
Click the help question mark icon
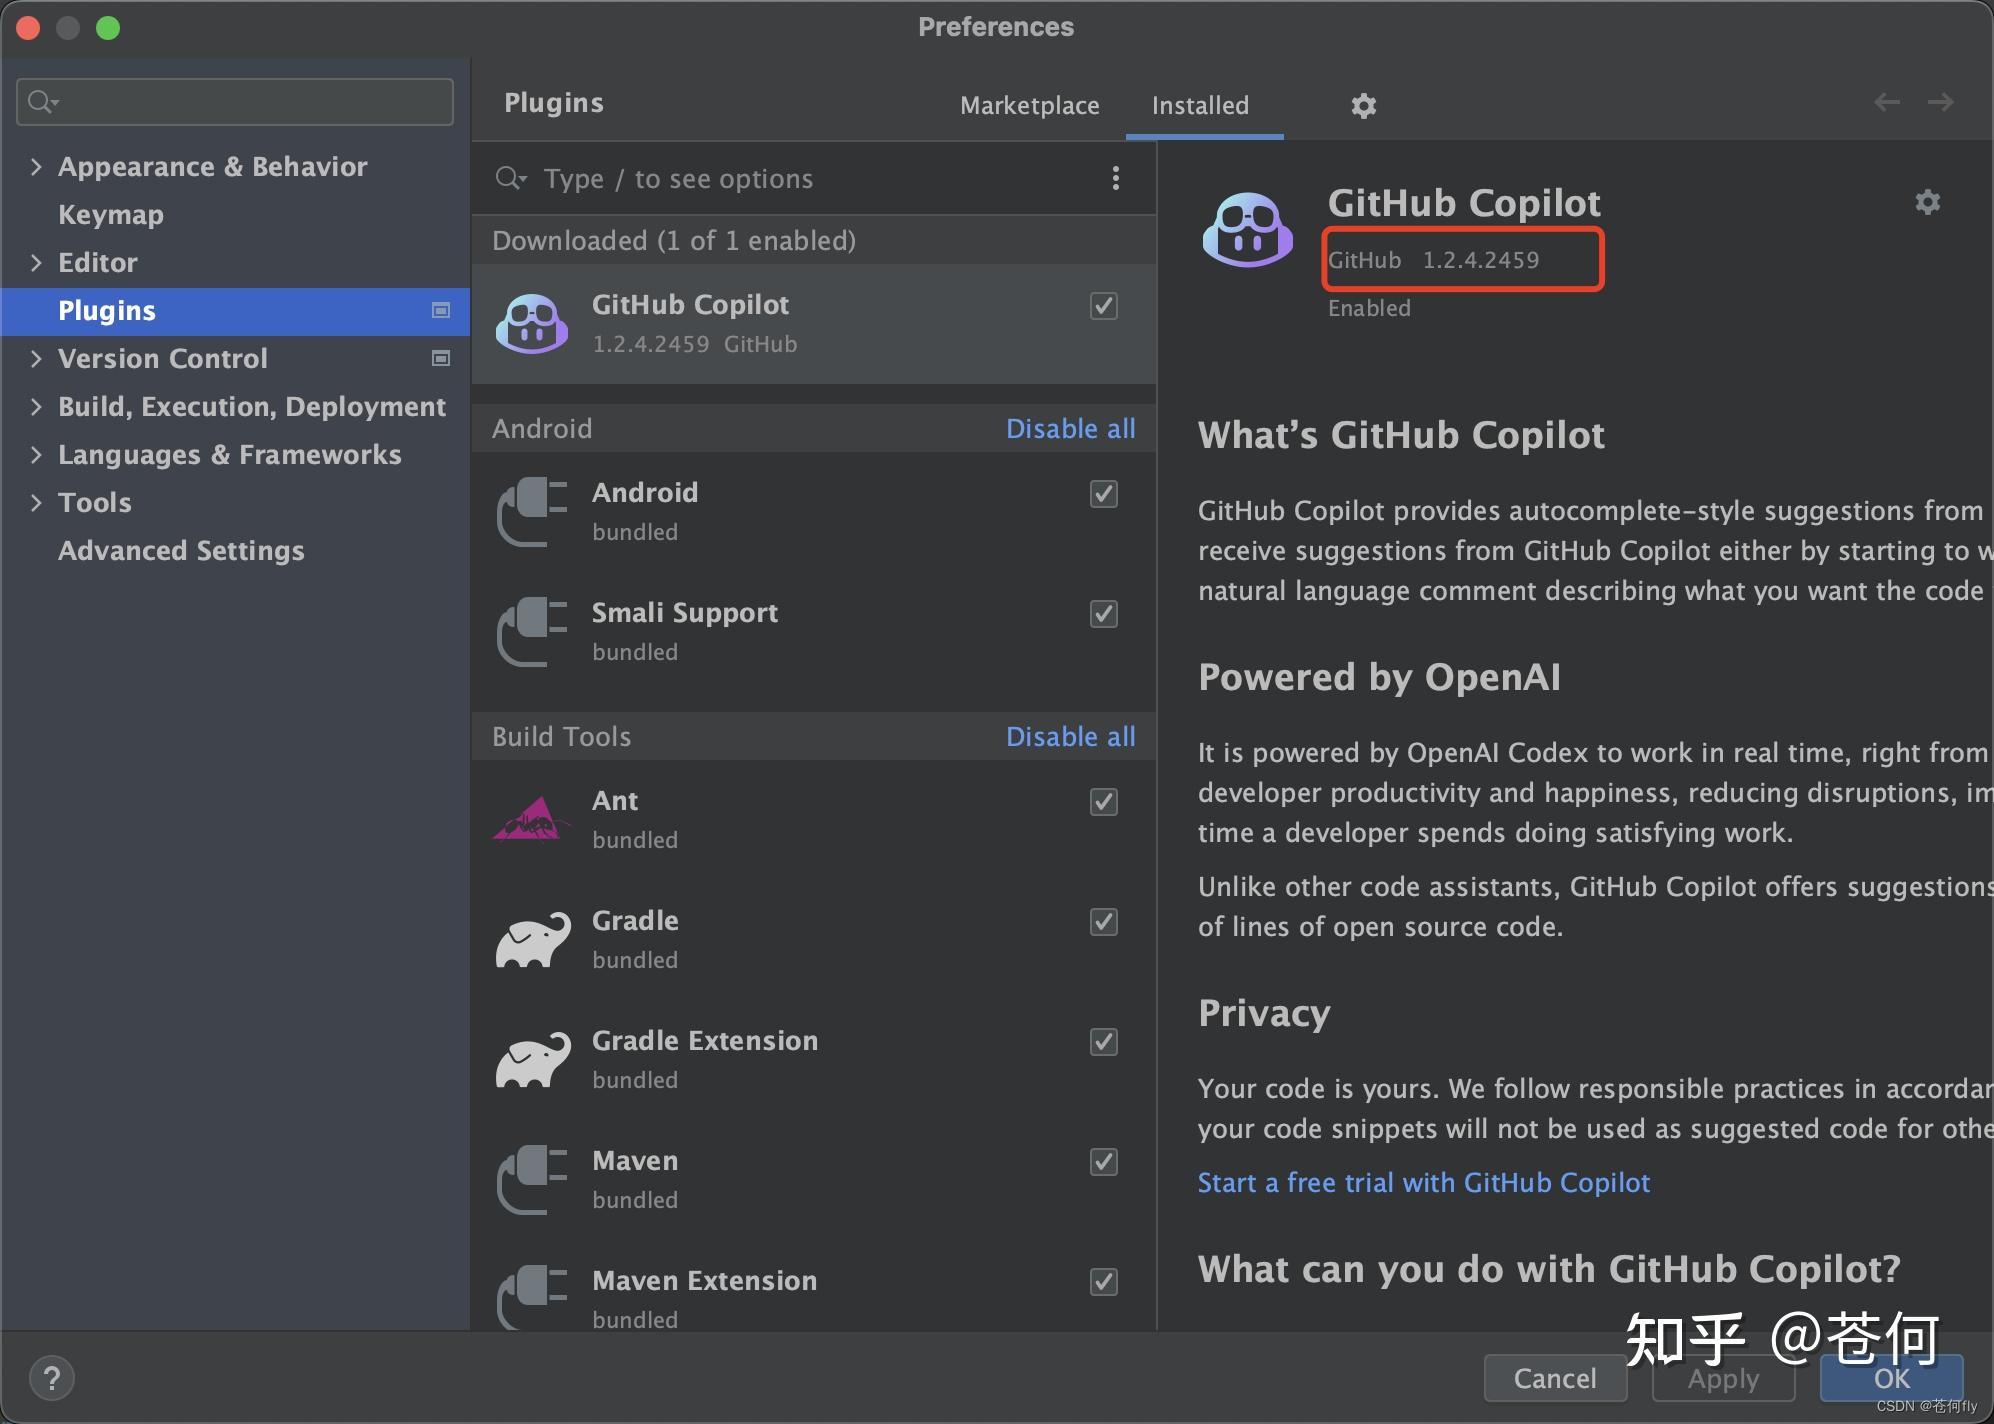click(52, 1377)
